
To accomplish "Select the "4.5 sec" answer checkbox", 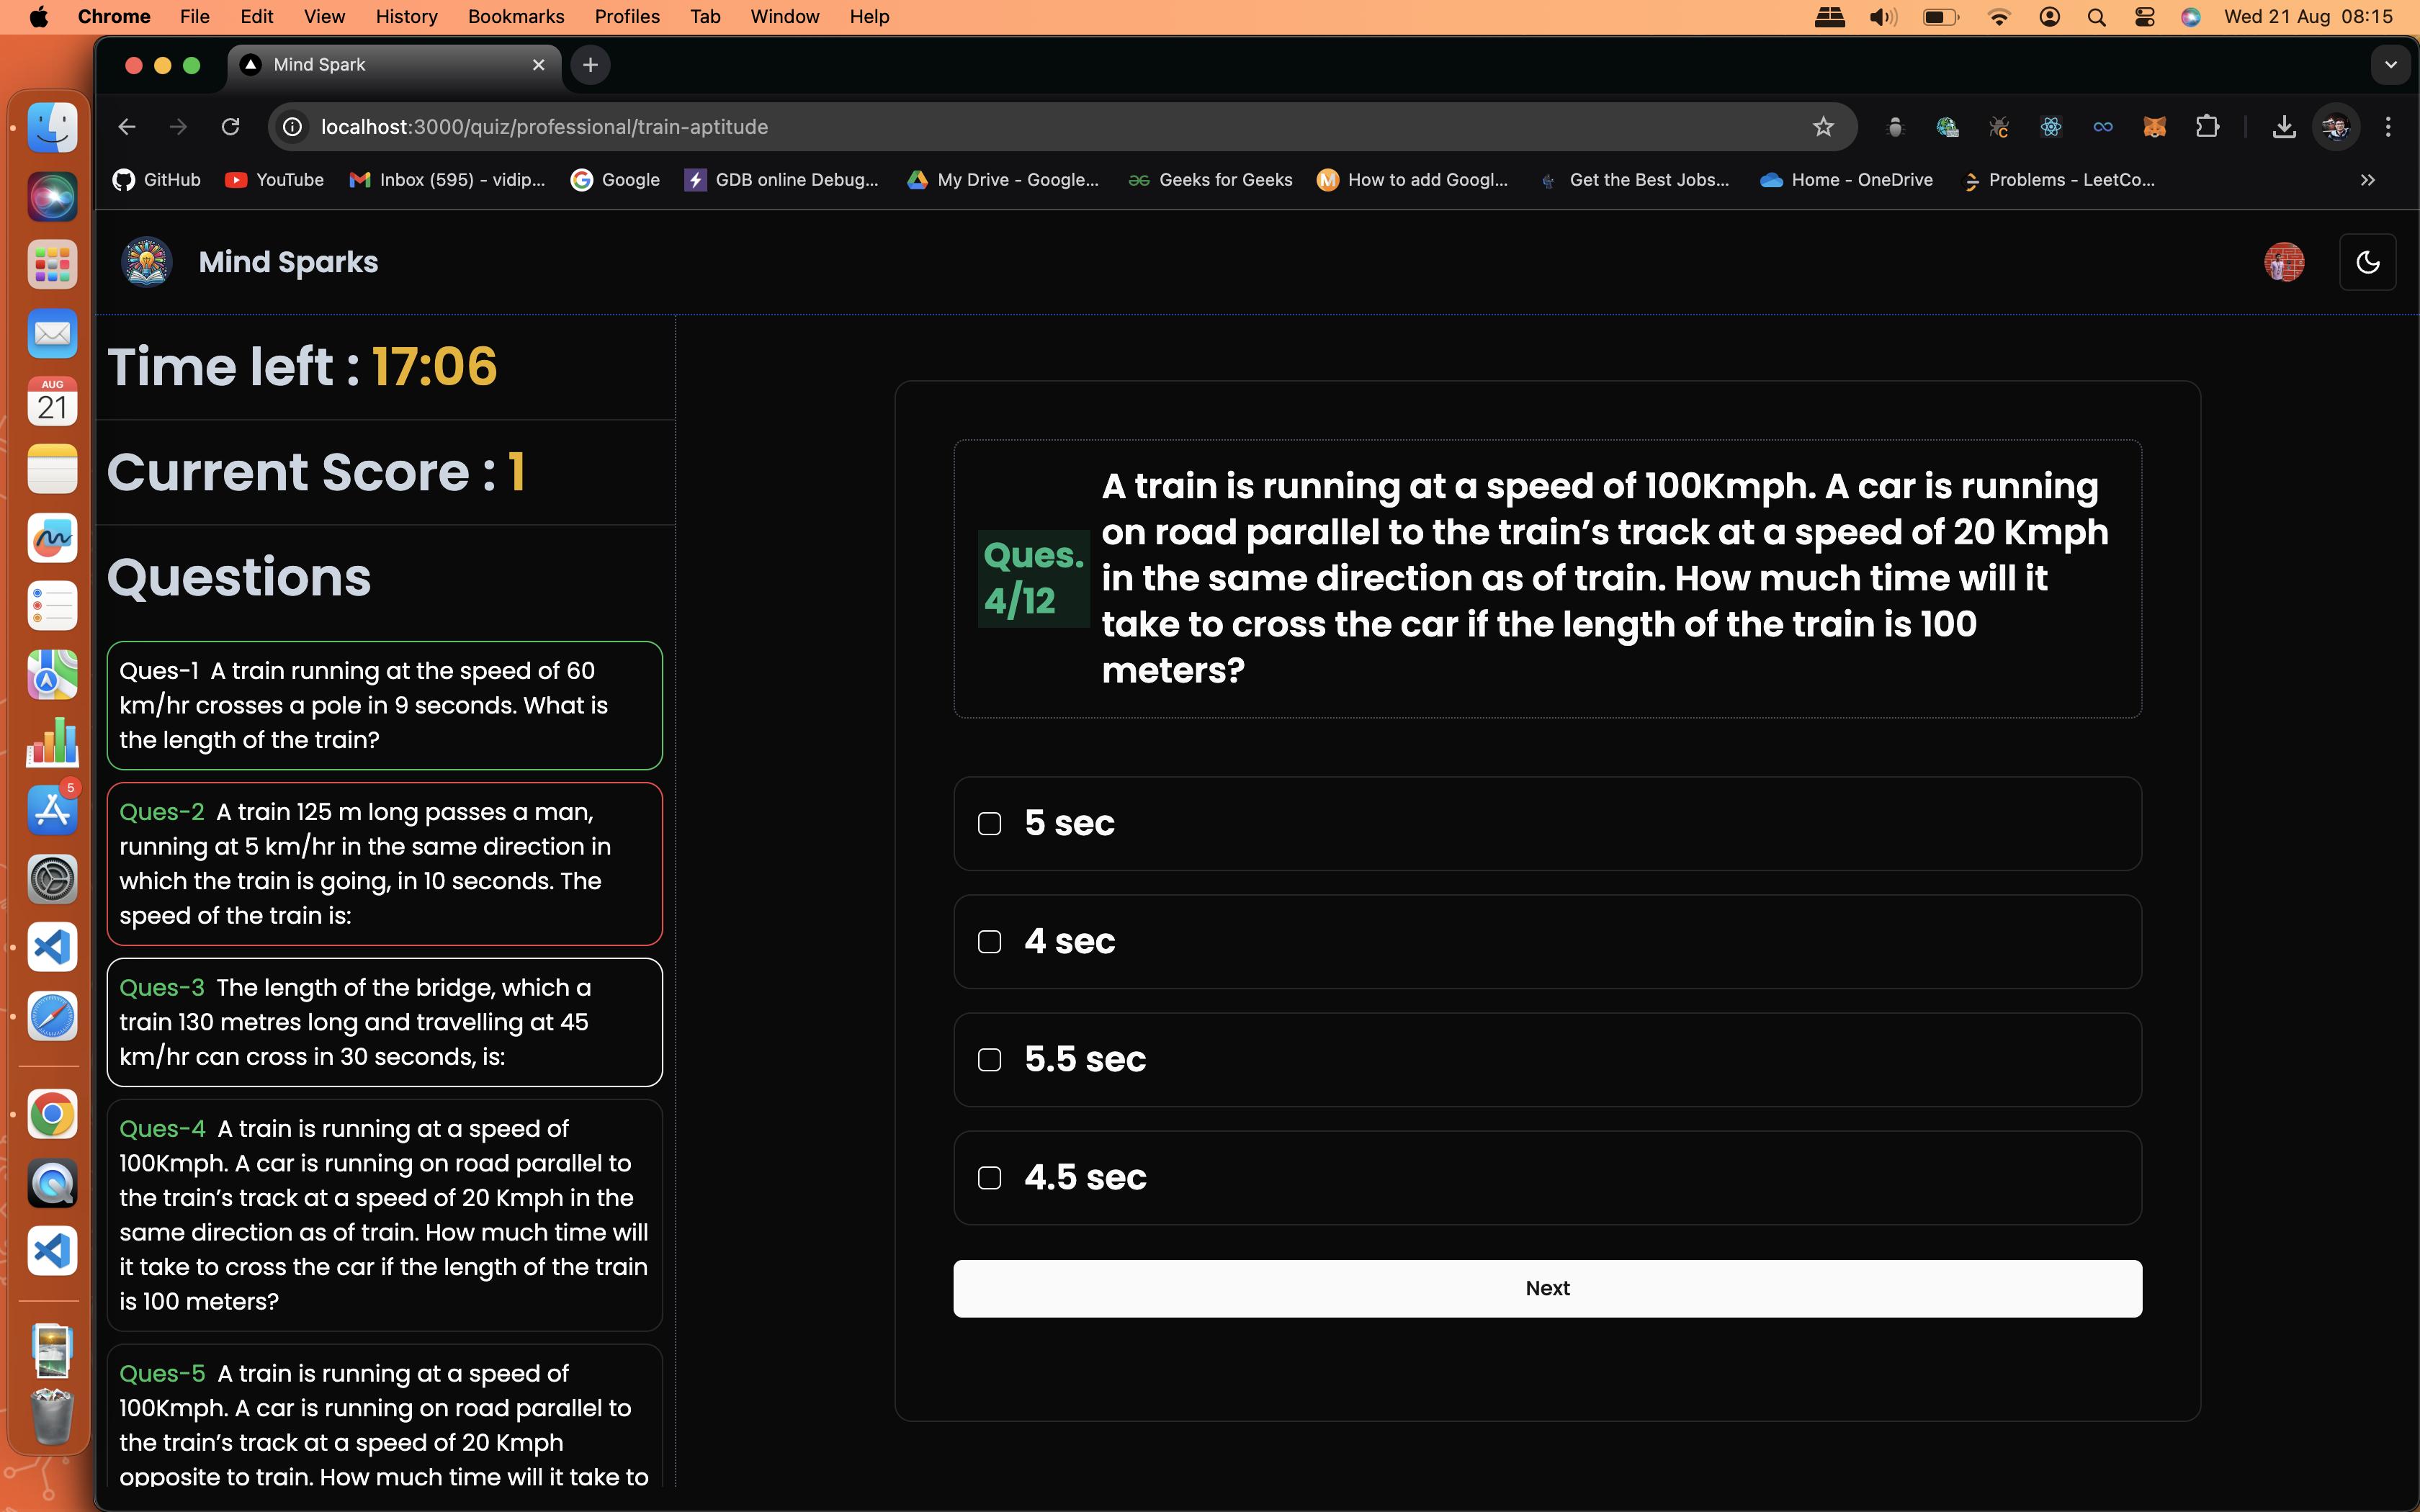I will pyautogui.click(x=989, y=1178).
